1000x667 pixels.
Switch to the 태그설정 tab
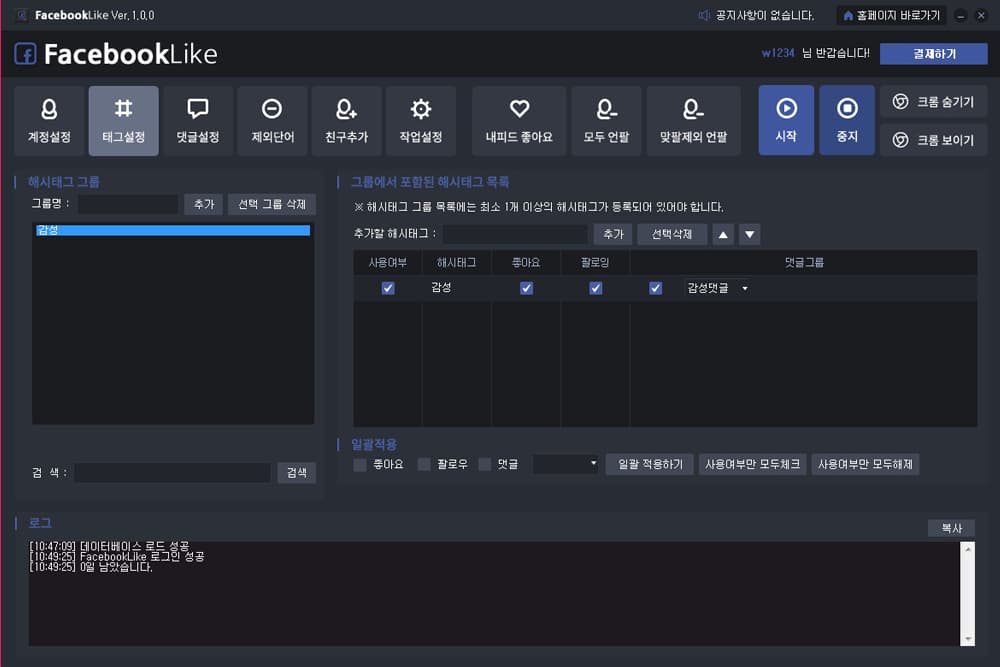[124, 121]
